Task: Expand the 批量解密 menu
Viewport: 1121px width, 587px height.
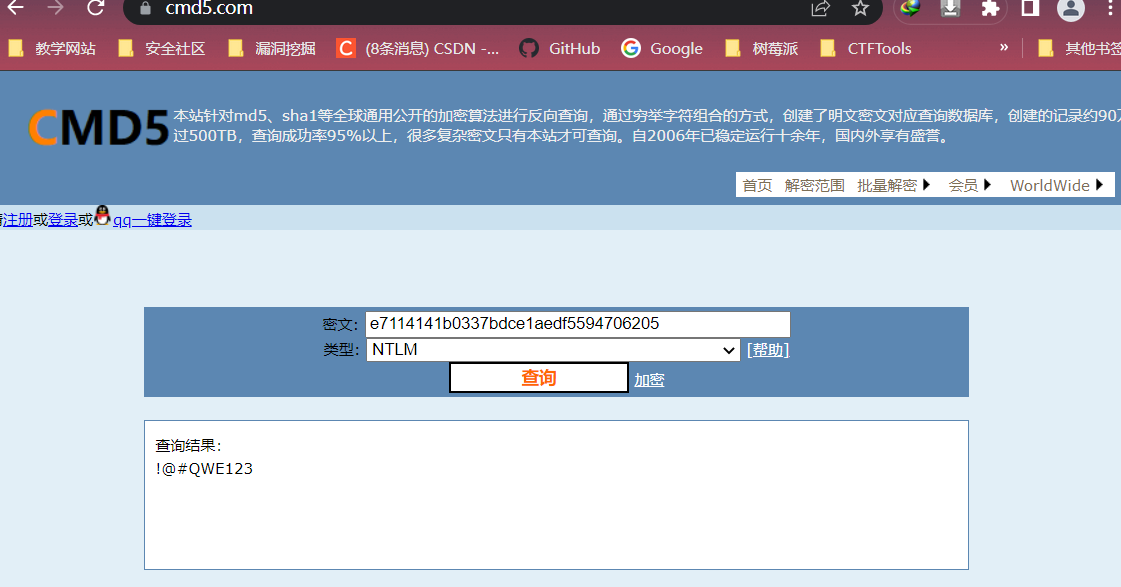Action: coord(893,185)
